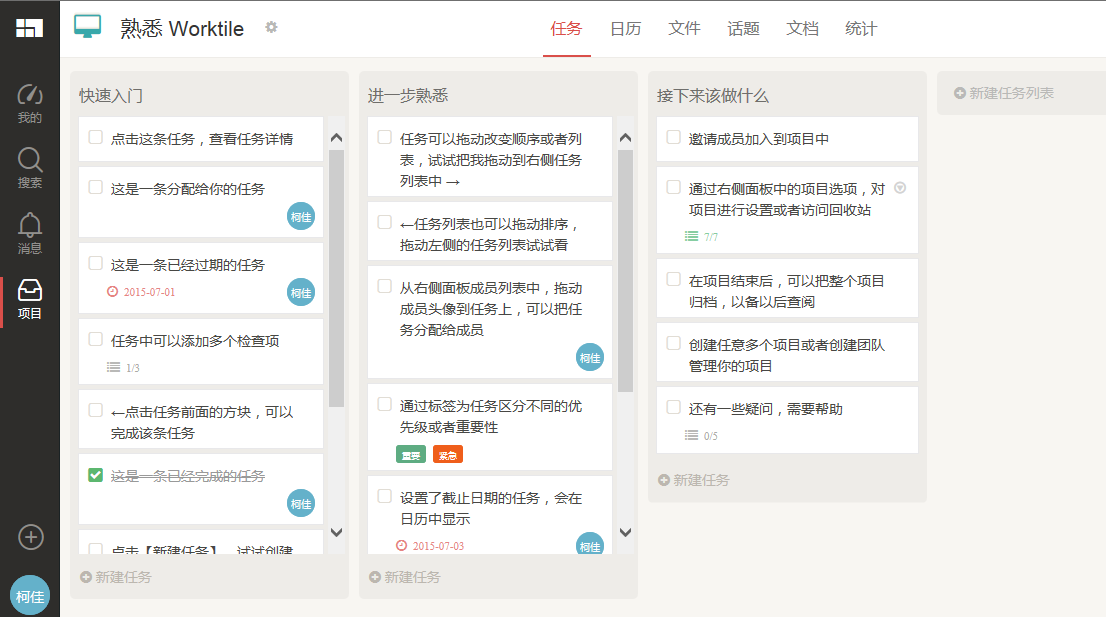The width and height of the screenshot is (1106, 620).
Task: Click the 0/5 checklist icon
Action: (691, 435)
